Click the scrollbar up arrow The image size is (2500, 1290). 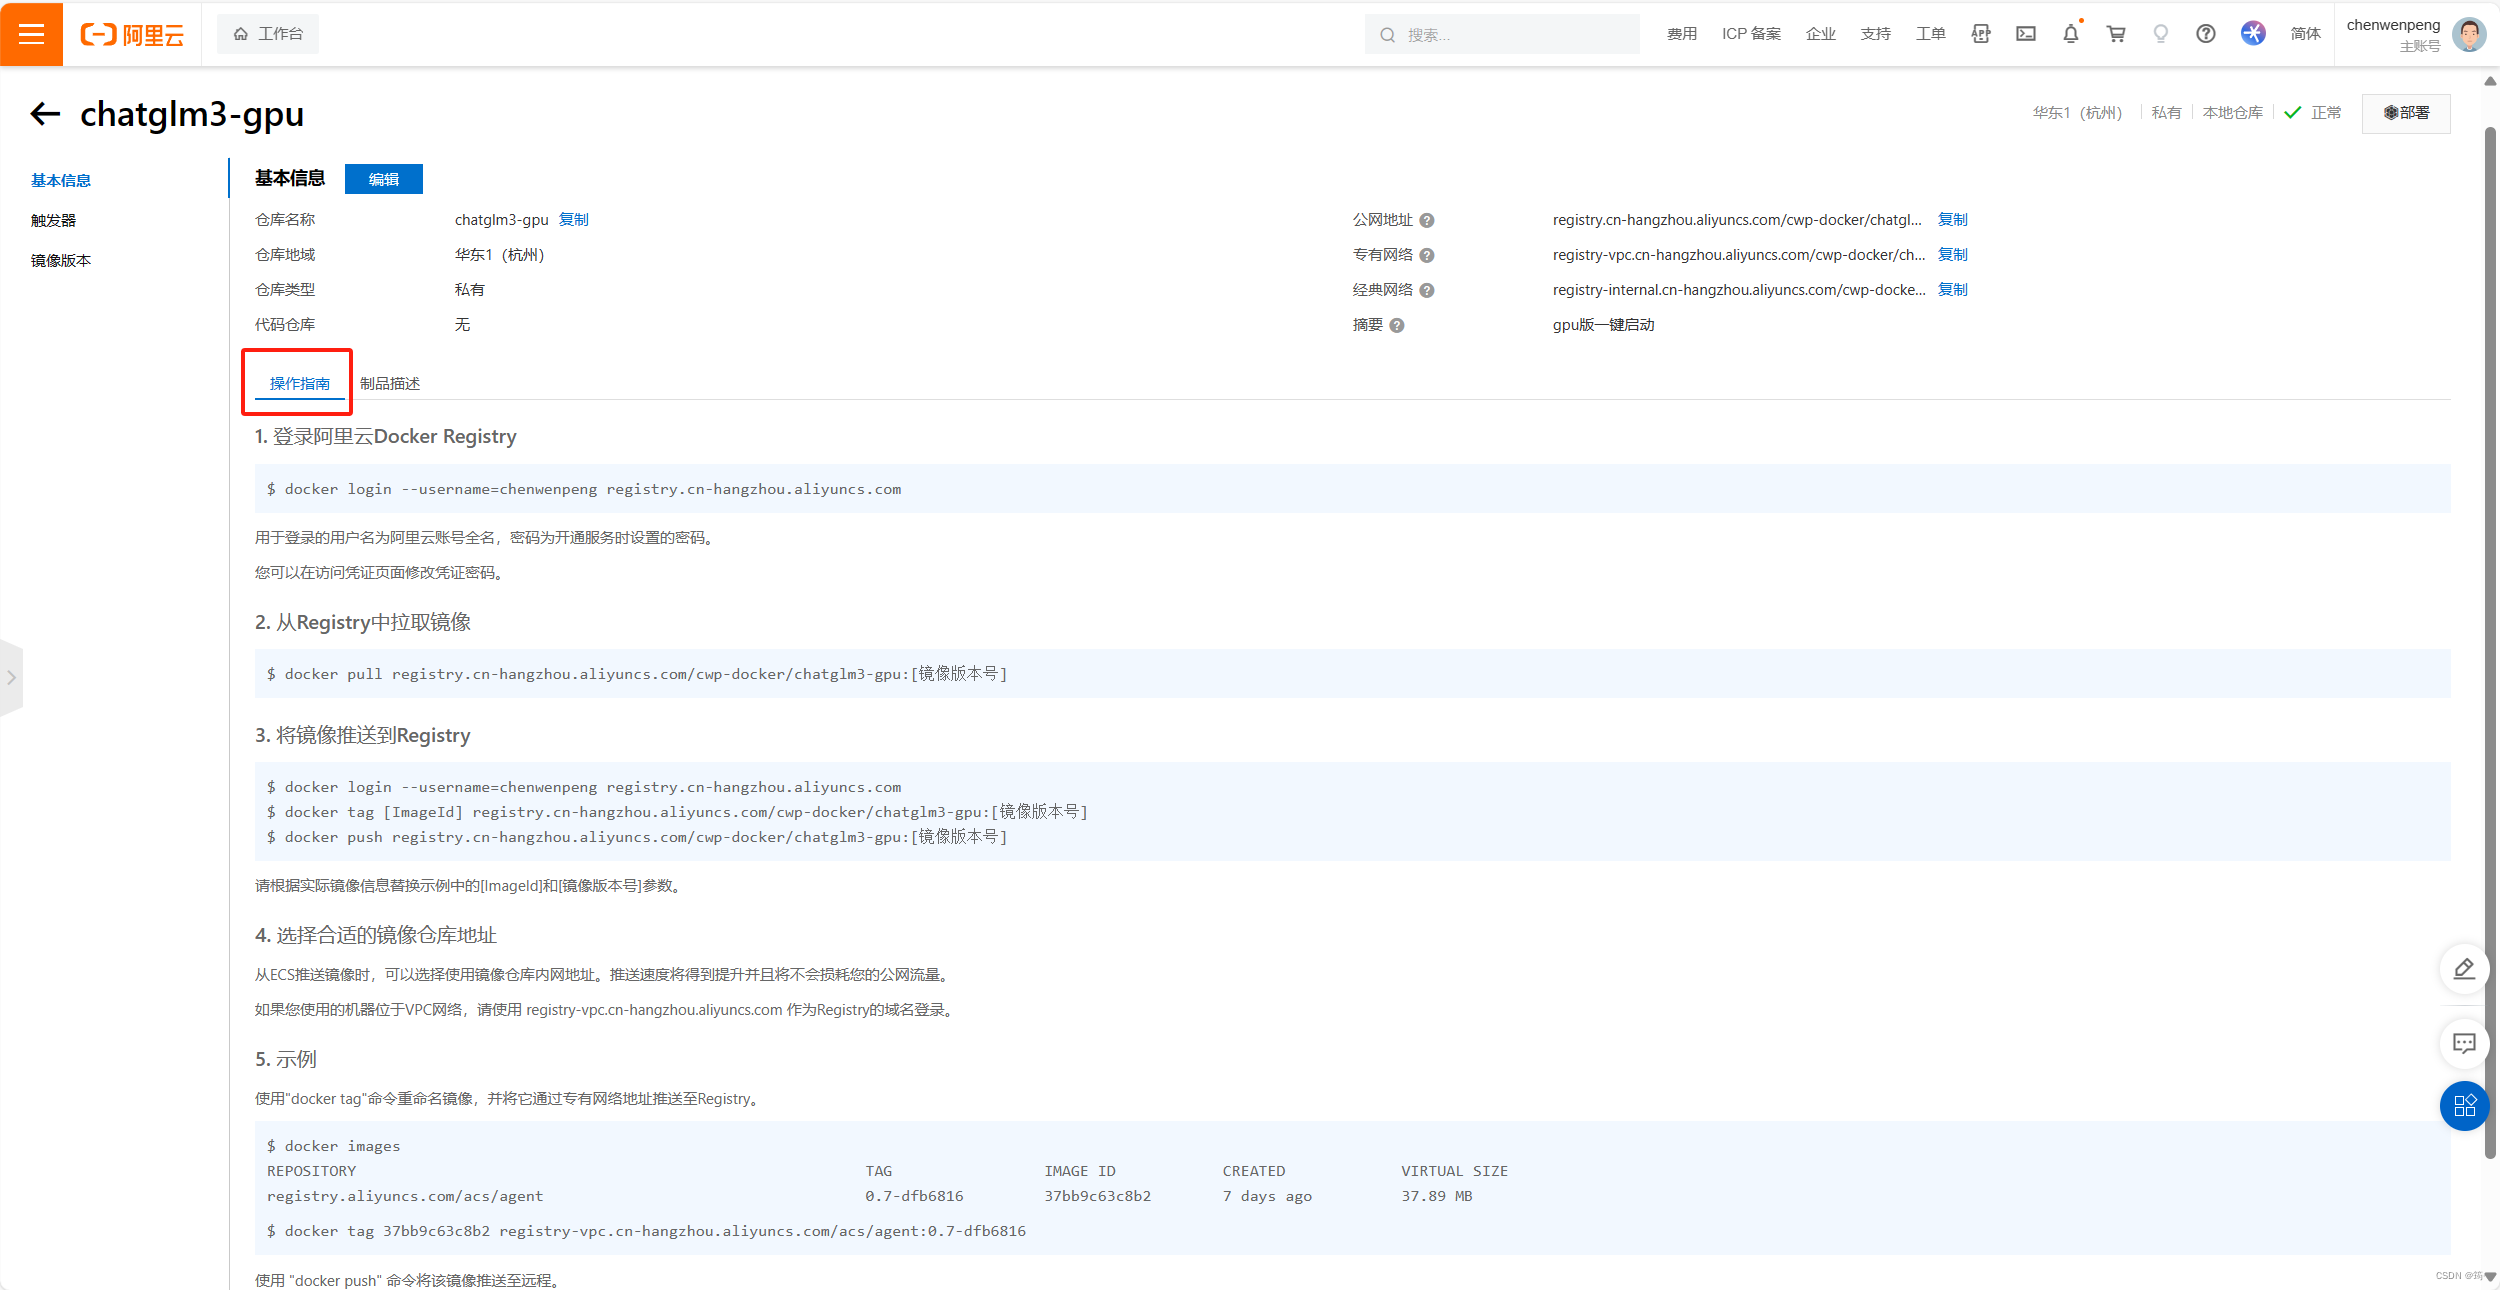point(2490,81)
